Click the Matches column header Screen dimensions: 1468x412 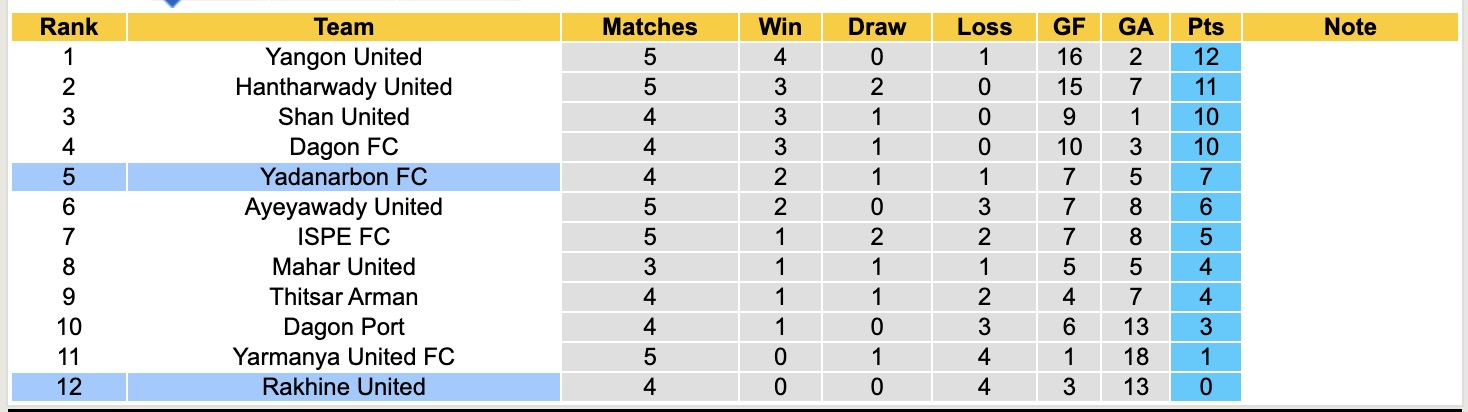coord(650,27)
